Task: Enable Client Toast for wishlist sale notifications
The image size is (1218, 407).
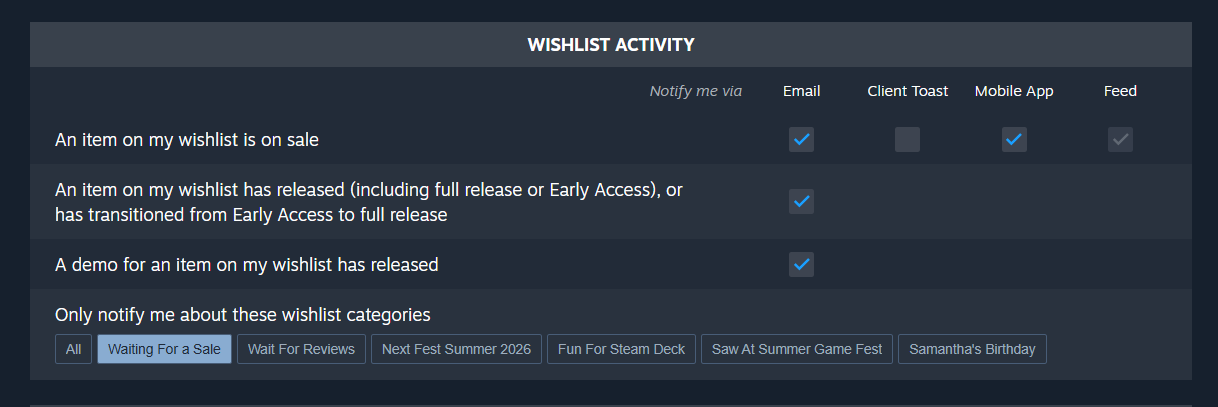Action: (x=907, y=140)
